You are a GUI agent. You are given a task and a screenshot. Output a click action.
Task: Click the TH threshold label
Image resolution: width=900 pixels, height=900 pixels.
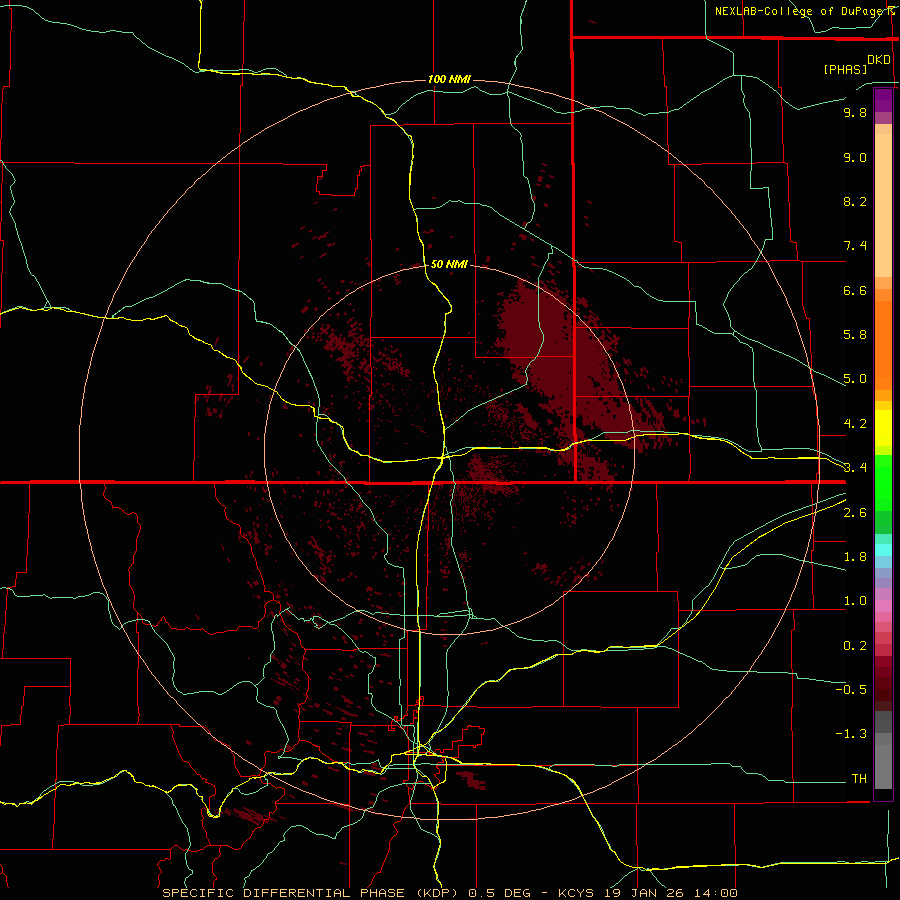tap(859, 779)
